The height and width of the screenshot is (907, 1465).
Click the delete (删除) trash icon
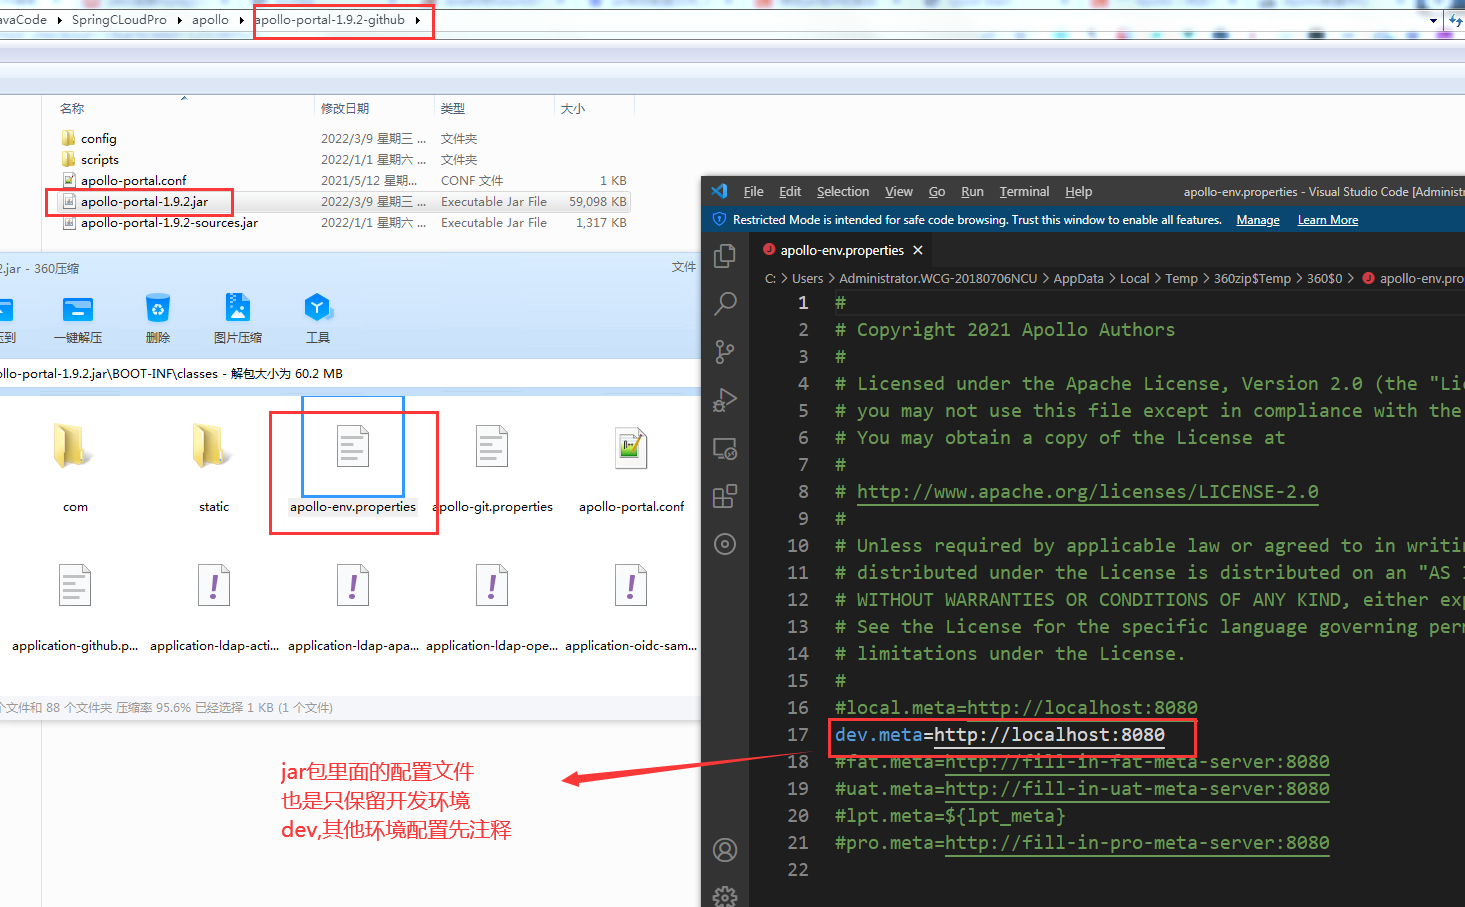(158, 308)
